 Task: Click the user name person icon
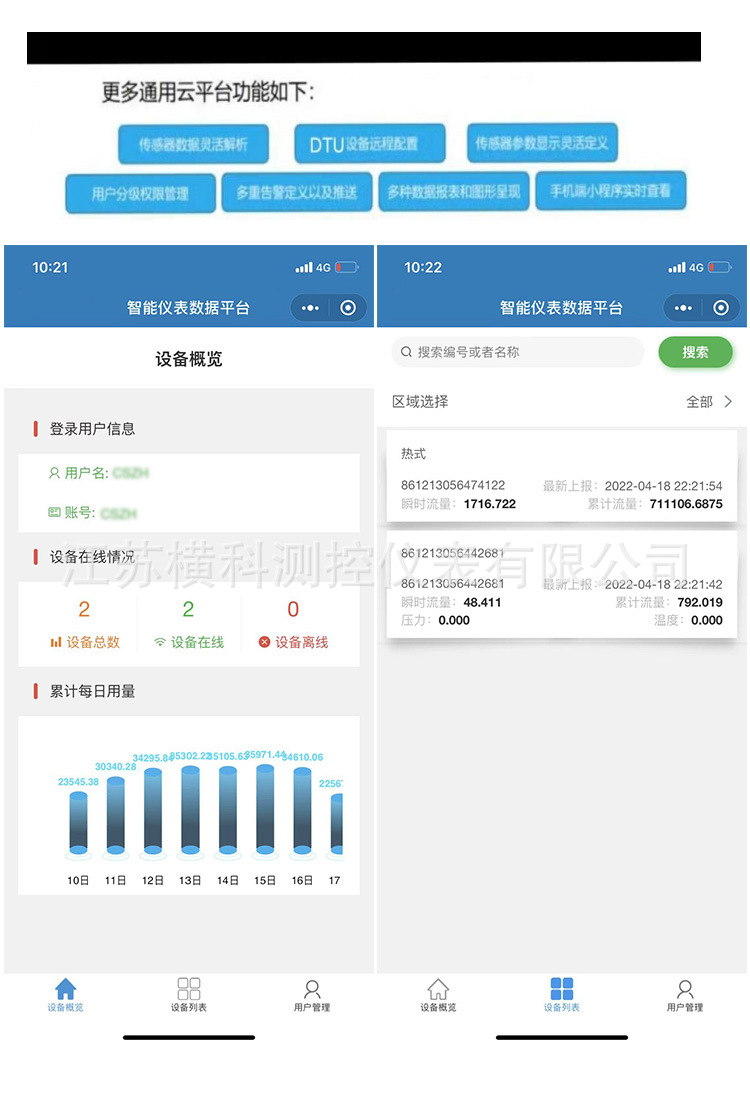pos(54,473)
